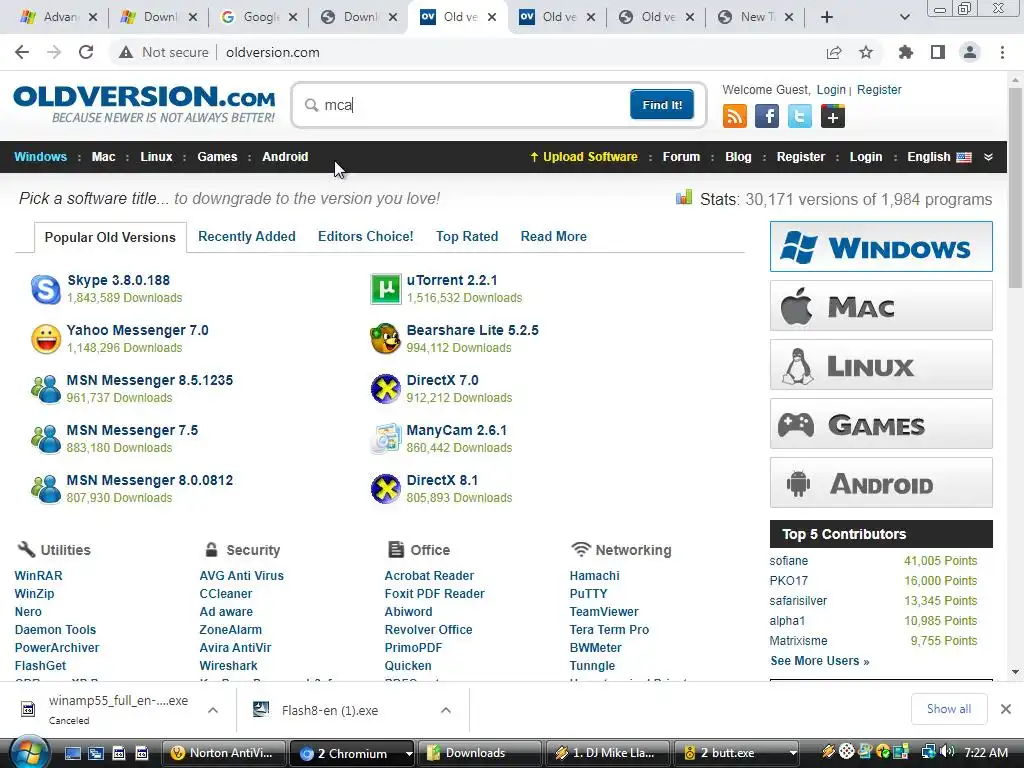Image resolution: width=1024 pixels, height=768 pixels.
Task: Open the TeamViewer networking link
Action: point(604,612)
